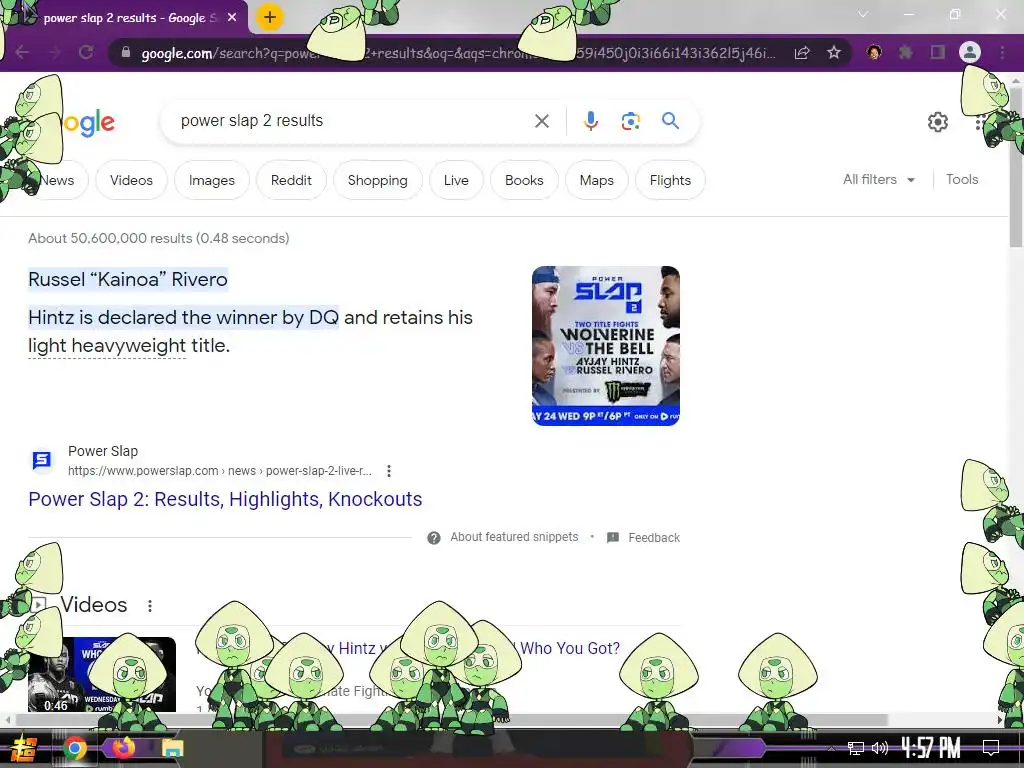1024x768 pixels.
Task: Open Google quick settings gear
Action: [x=938, y=121]
